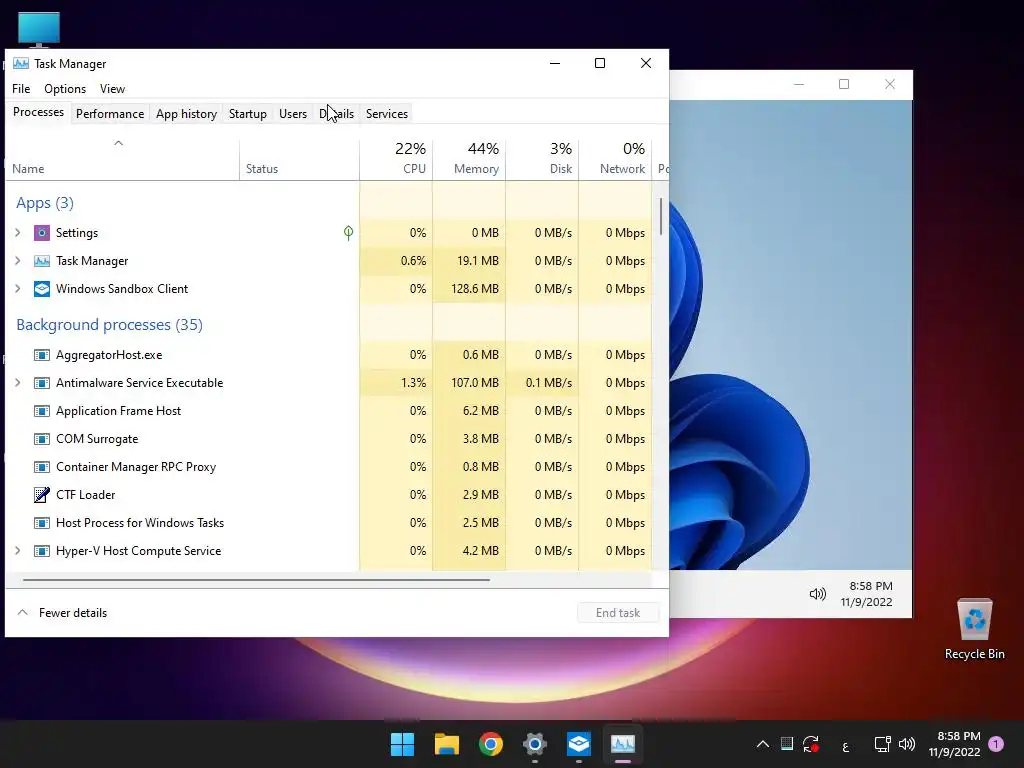
Task: Click the Application Frame Host icon
Action: coord(42,411)
